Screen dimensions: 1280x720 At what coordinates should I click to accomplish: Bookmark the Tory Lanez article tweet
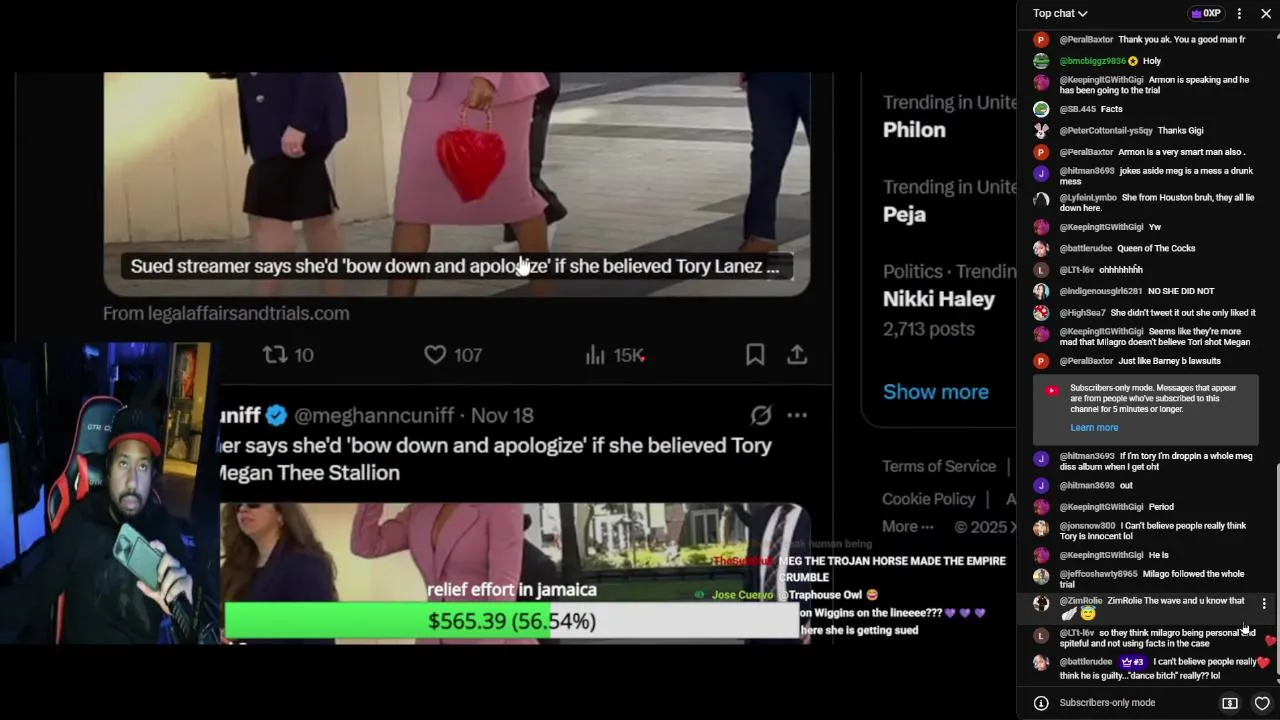pyautogui.click(x=755, y=354)
